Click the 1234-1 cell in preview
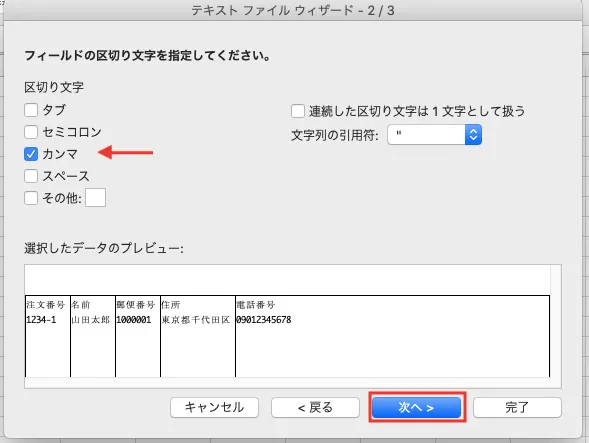Viewport: 589px width, 443px height. pos(41,320)
